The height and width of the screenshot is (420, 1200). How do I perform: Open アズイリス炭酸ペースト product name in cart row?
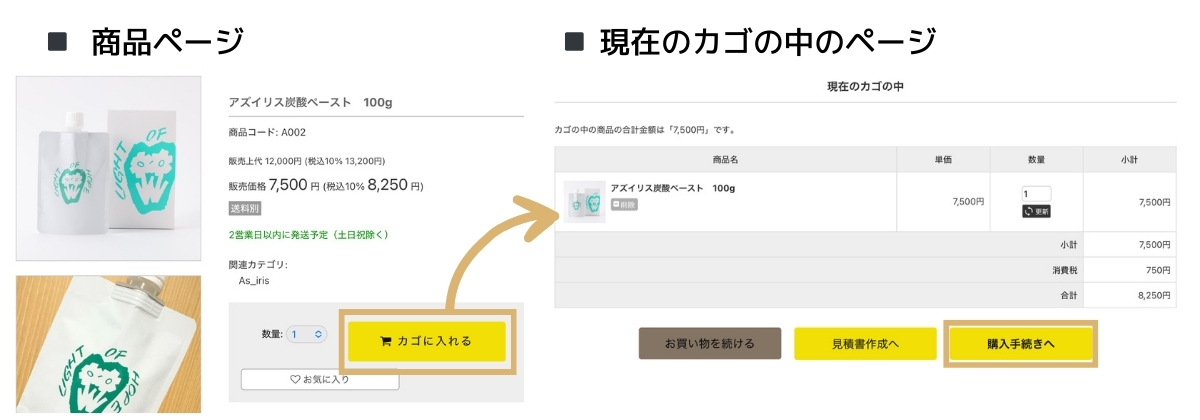tap(673, 188)
